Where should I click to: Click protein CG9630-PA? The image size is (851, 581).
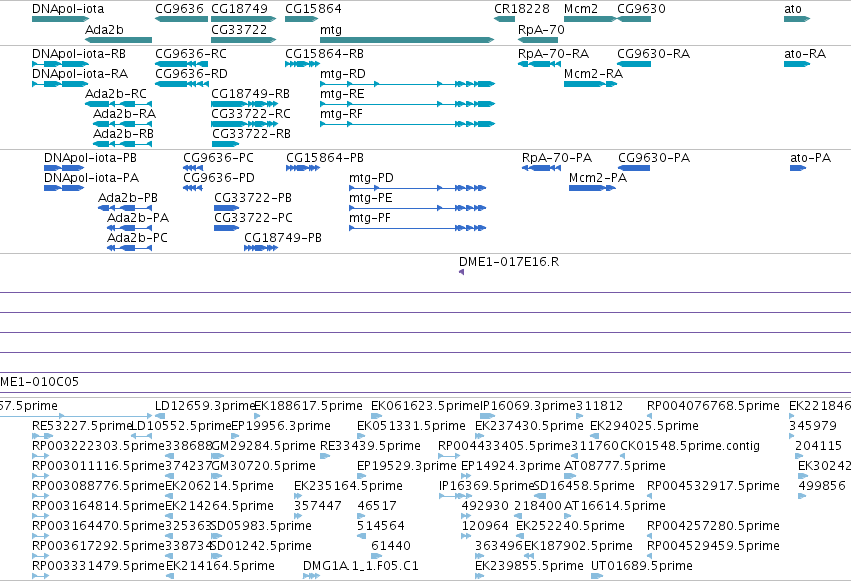634,168
